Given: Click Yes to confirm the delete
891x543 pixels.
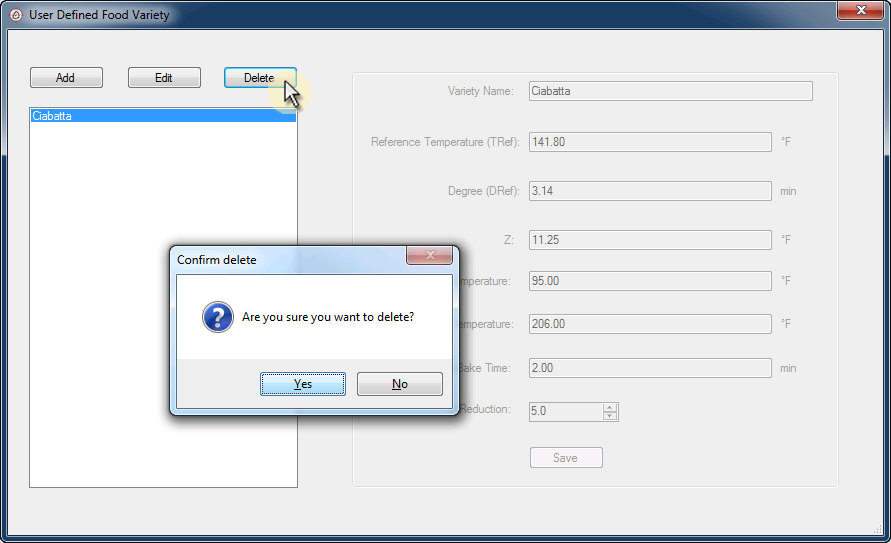Looking at the screenshot, I should coord(303,384).
